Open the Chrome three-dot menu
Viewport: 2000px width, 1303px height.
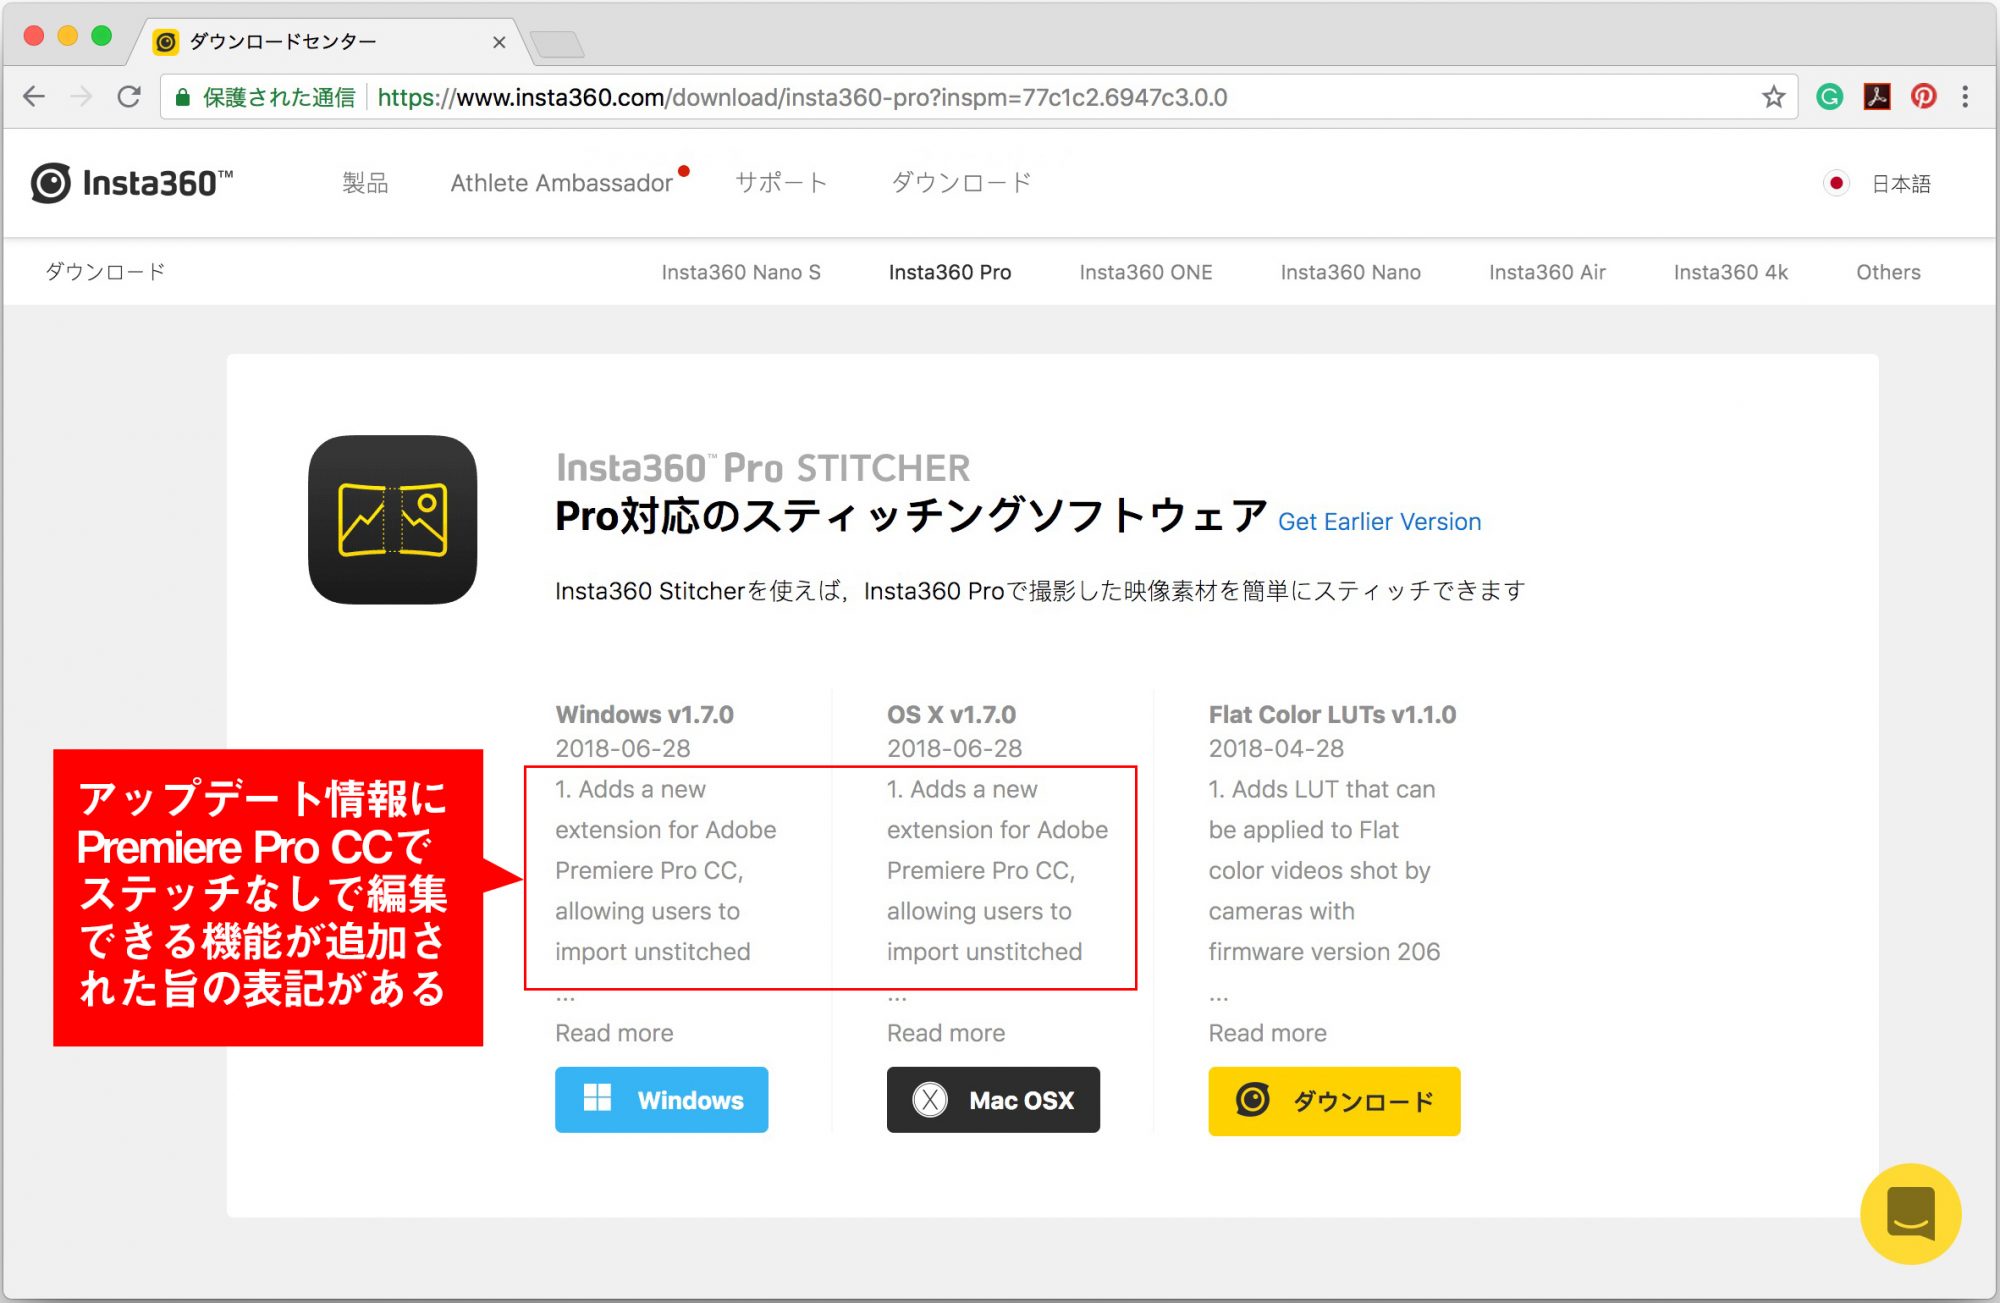tap(1965, 97)
